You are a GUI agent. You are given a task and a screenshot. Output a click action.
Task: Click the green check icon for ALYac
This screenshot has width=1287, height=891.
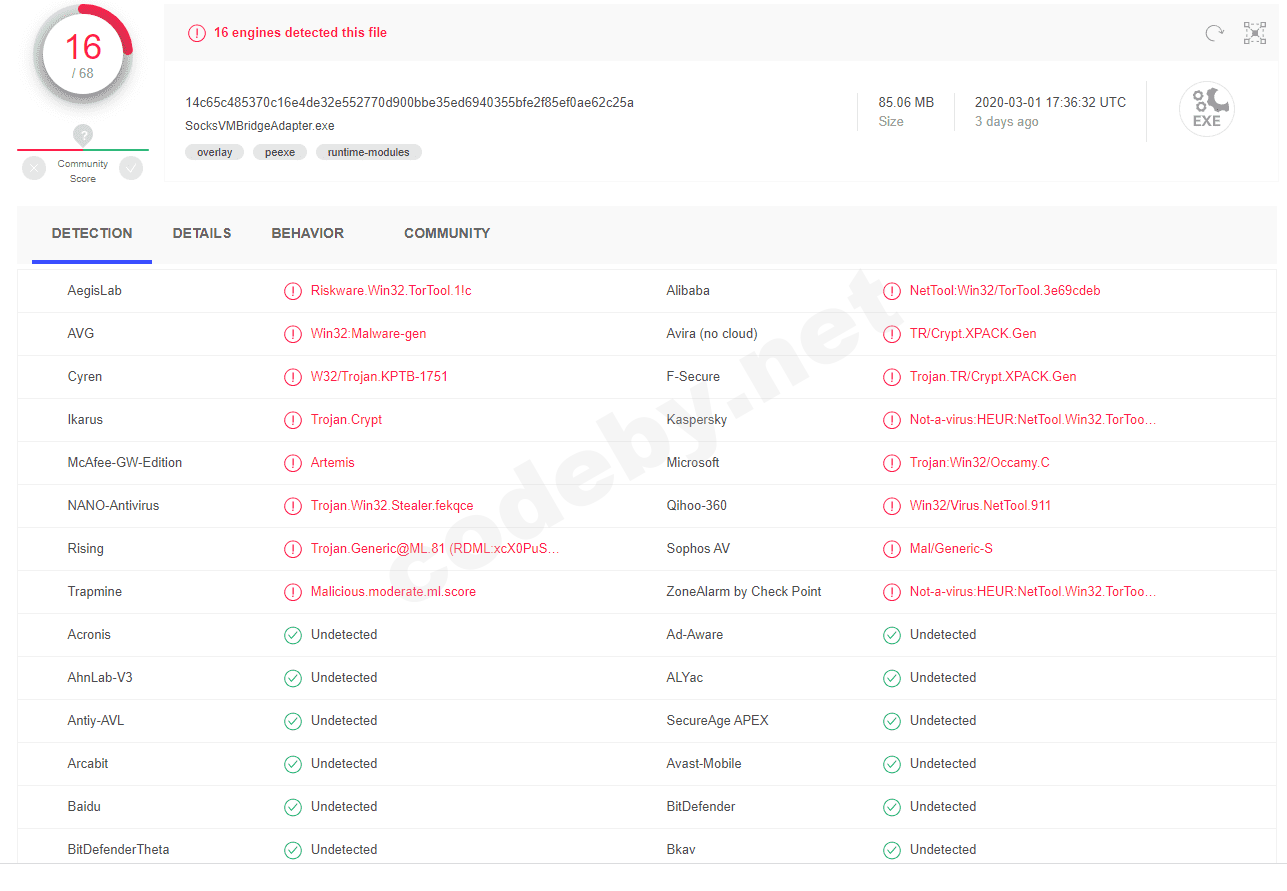(x=892, y=678)
